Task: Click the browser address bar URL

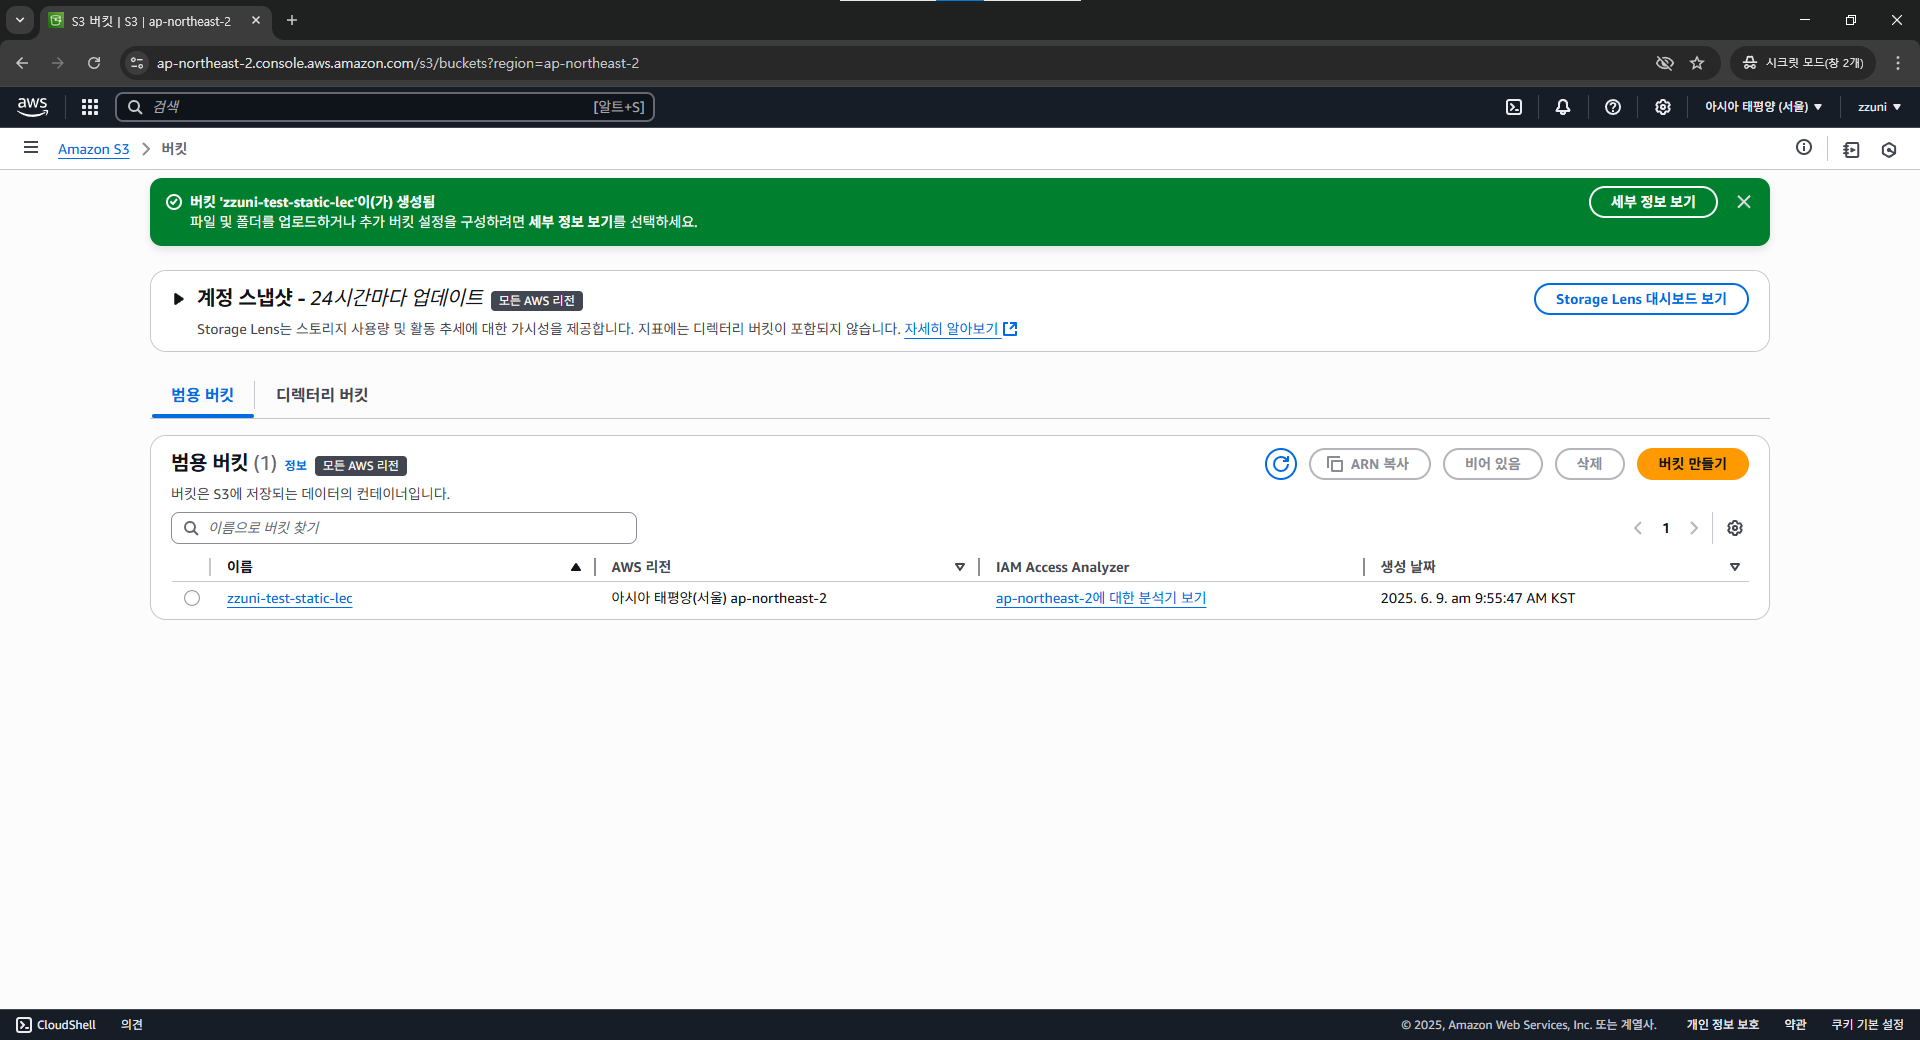Action: pyautogui.click(x=398, y=63)
